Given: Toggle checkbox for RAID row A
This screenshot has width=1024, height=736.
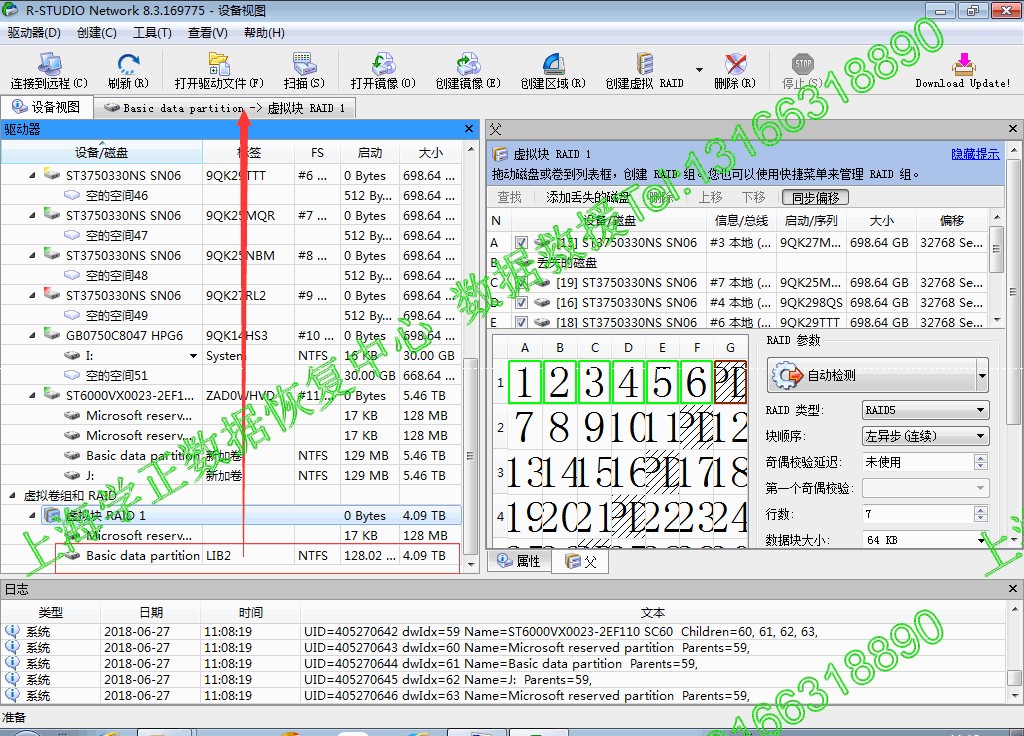Looking at the screenshot, I should (x=521, y=242).
